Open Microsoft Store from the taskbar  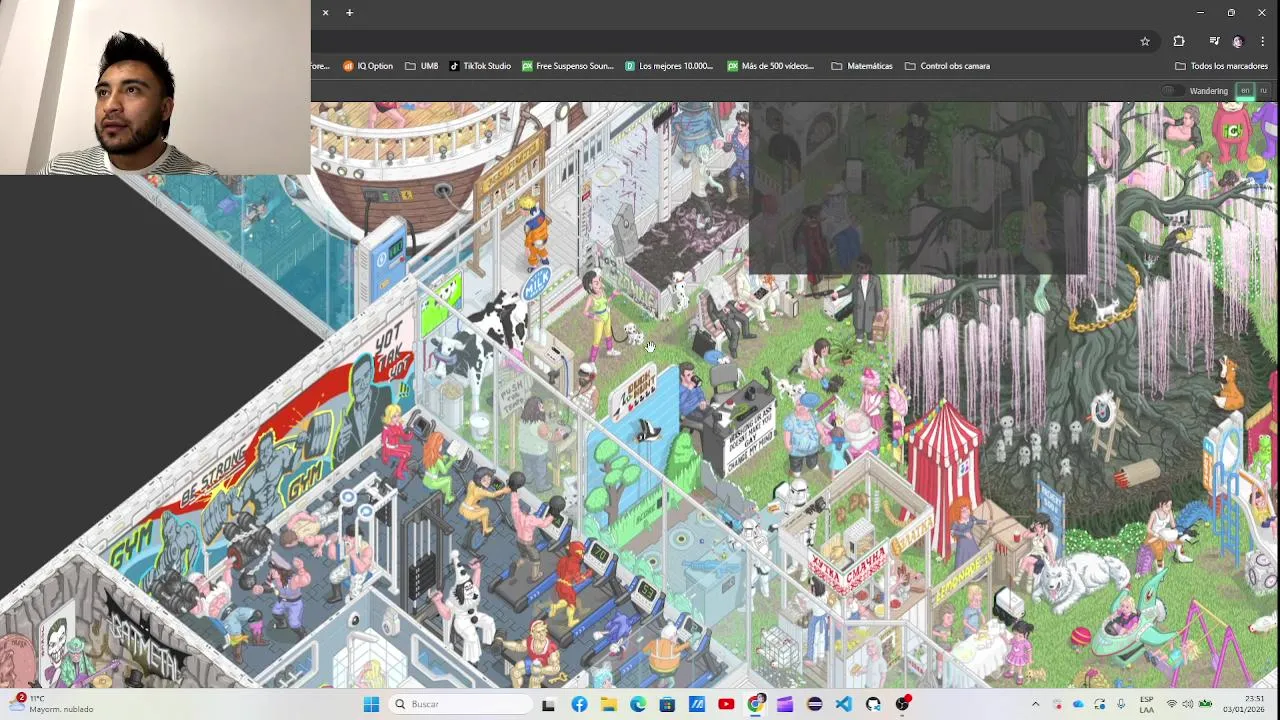[x=667, y=704]
